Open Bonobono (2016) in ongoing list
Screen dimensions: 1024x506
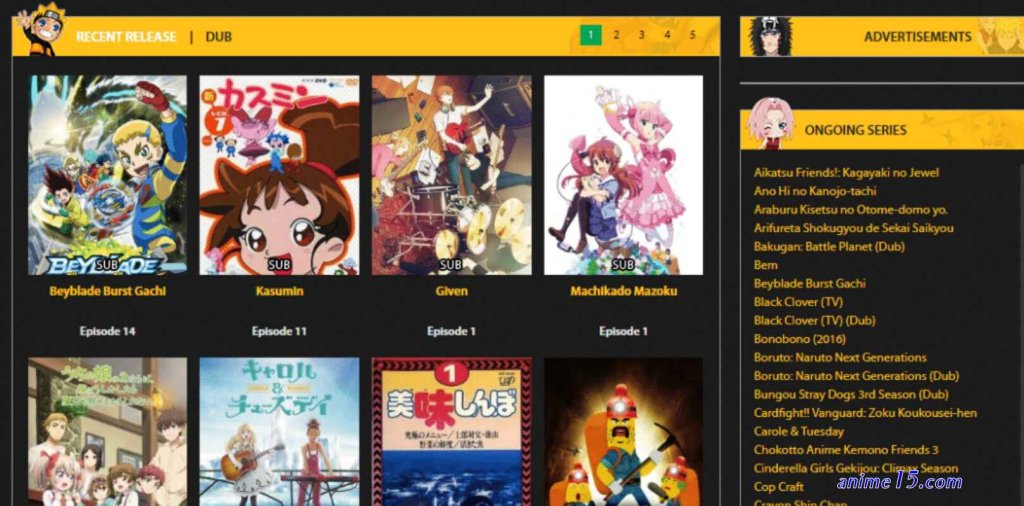coord(800,339)
